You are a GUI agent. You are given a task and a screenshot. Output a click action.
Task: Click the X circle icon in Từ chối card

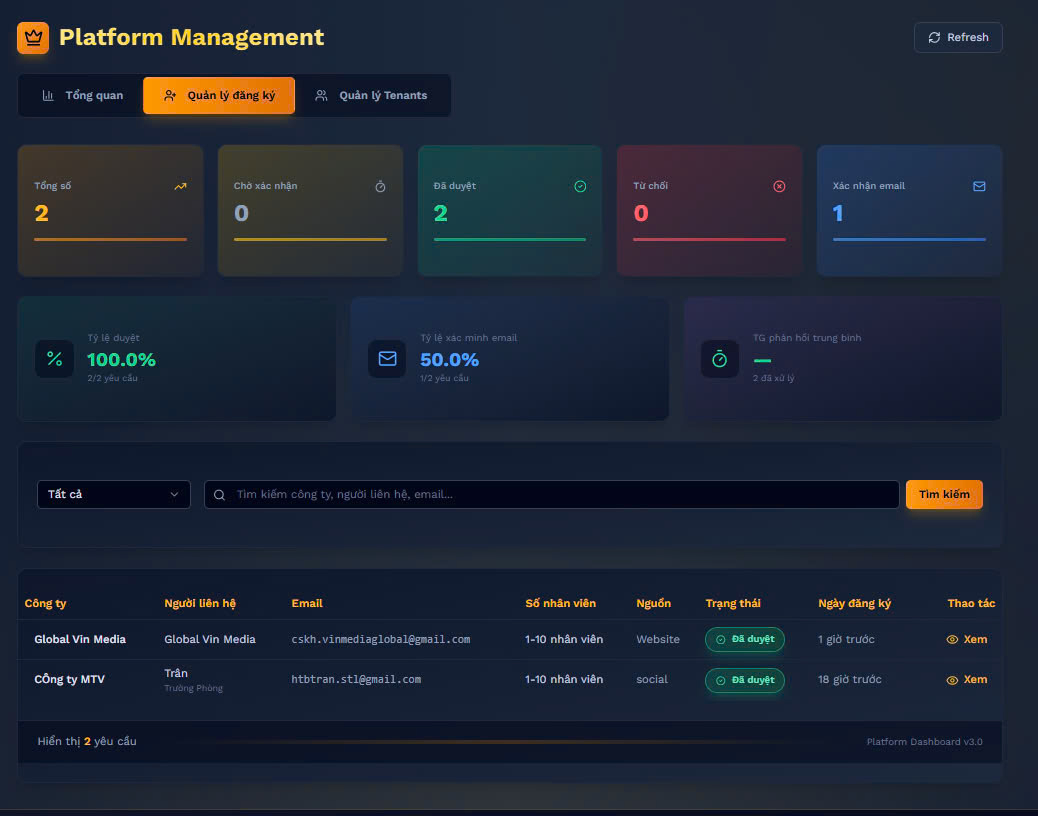click(780, 186)
